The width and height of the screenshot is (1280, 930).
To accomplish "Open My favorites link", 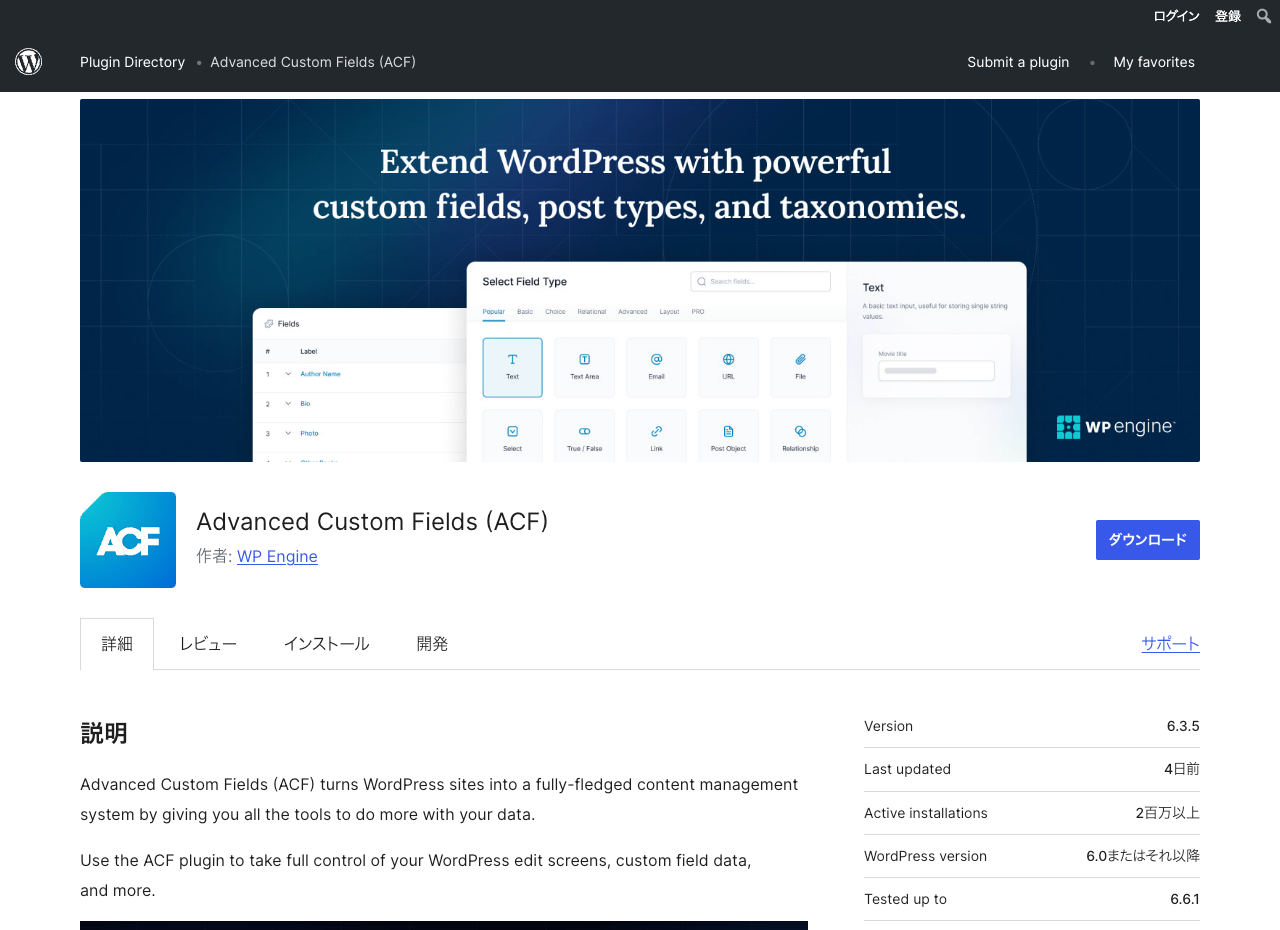I will pos(1154,62).
